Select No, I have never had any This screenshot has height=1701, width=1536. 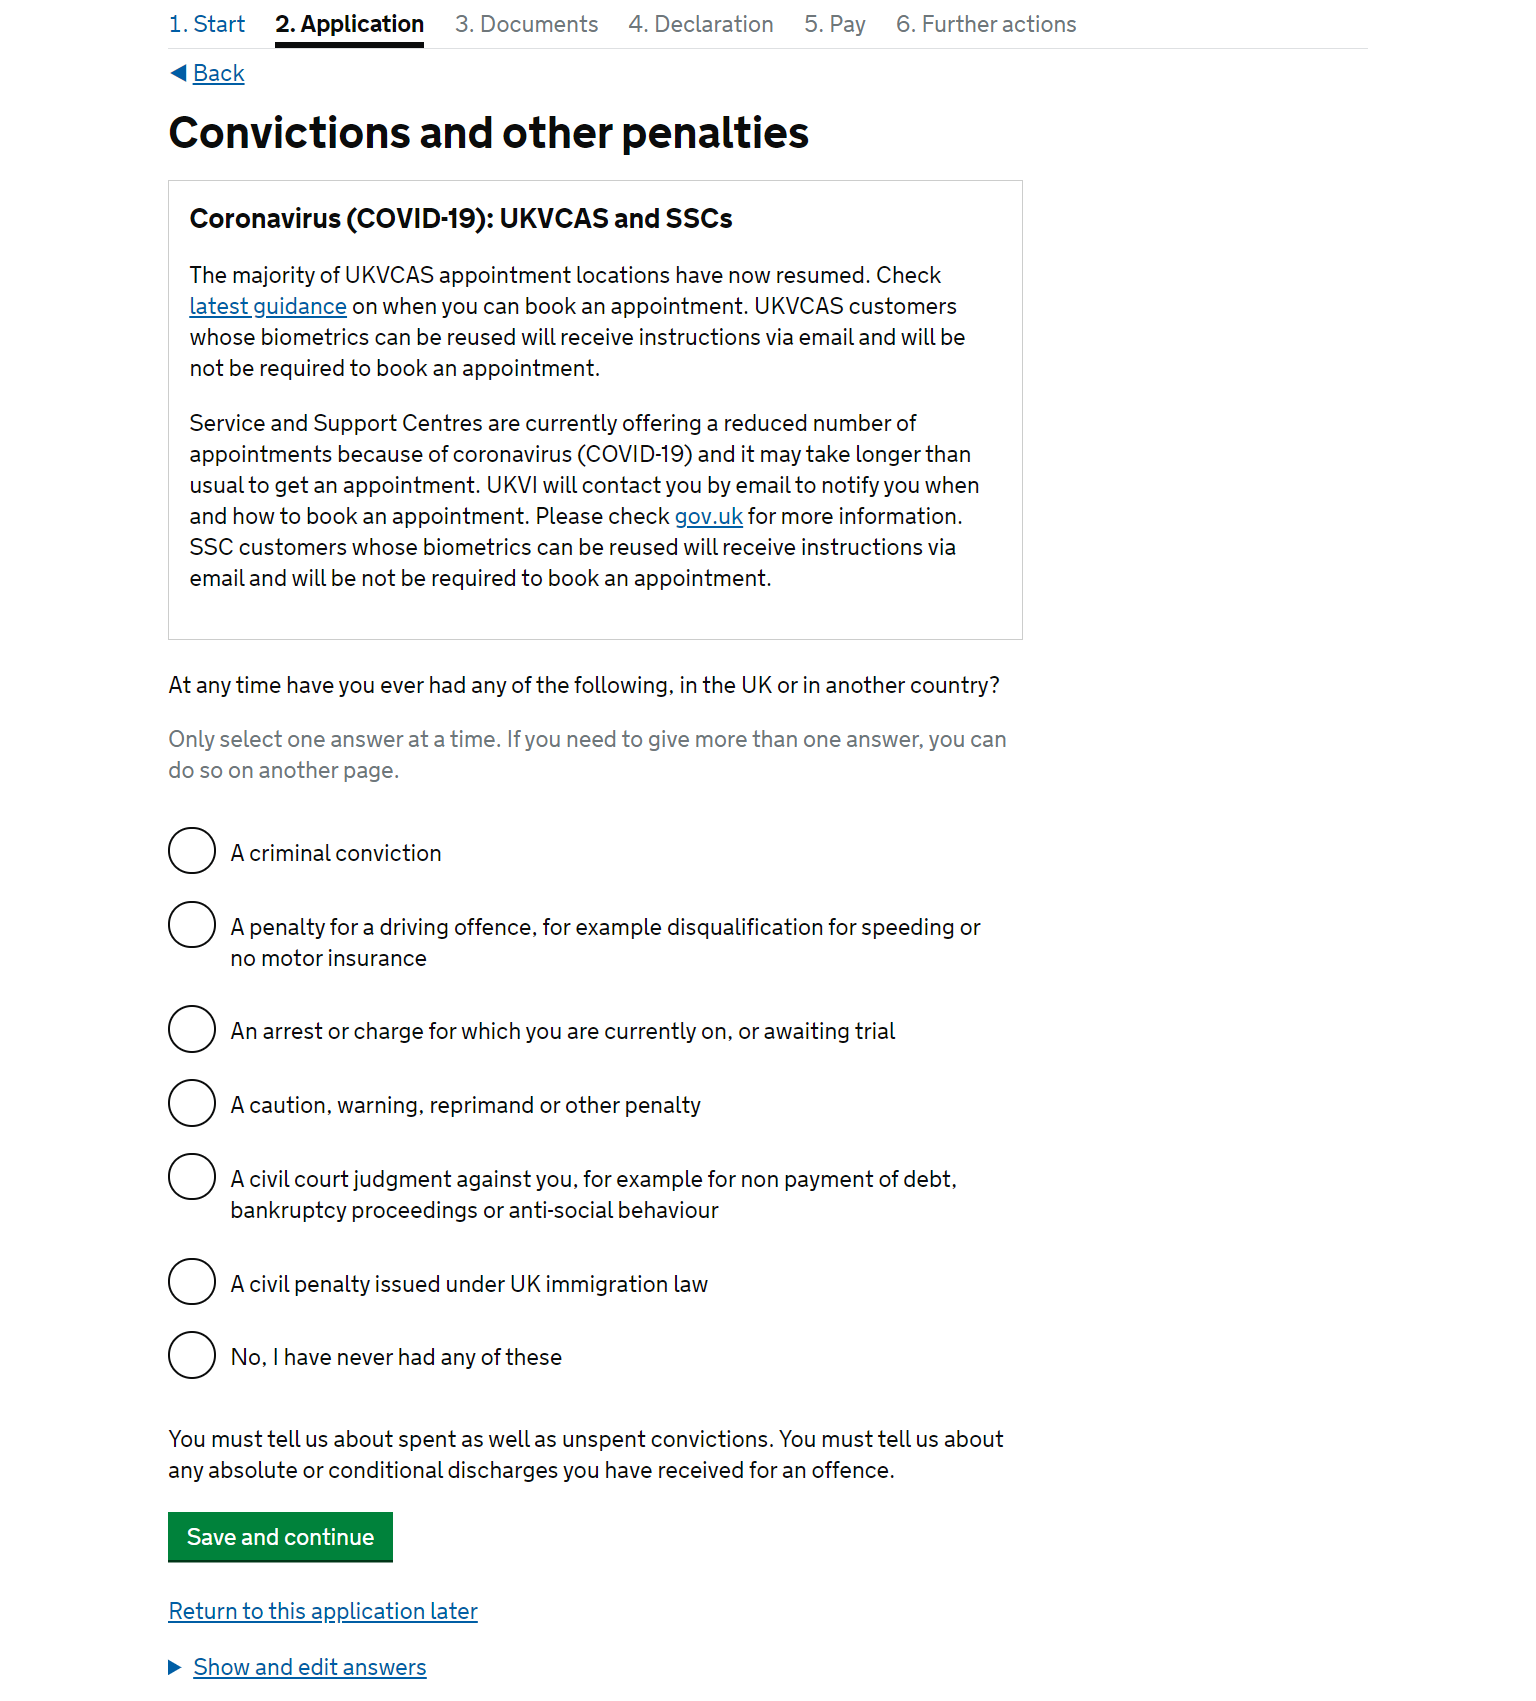(192, 1355)
